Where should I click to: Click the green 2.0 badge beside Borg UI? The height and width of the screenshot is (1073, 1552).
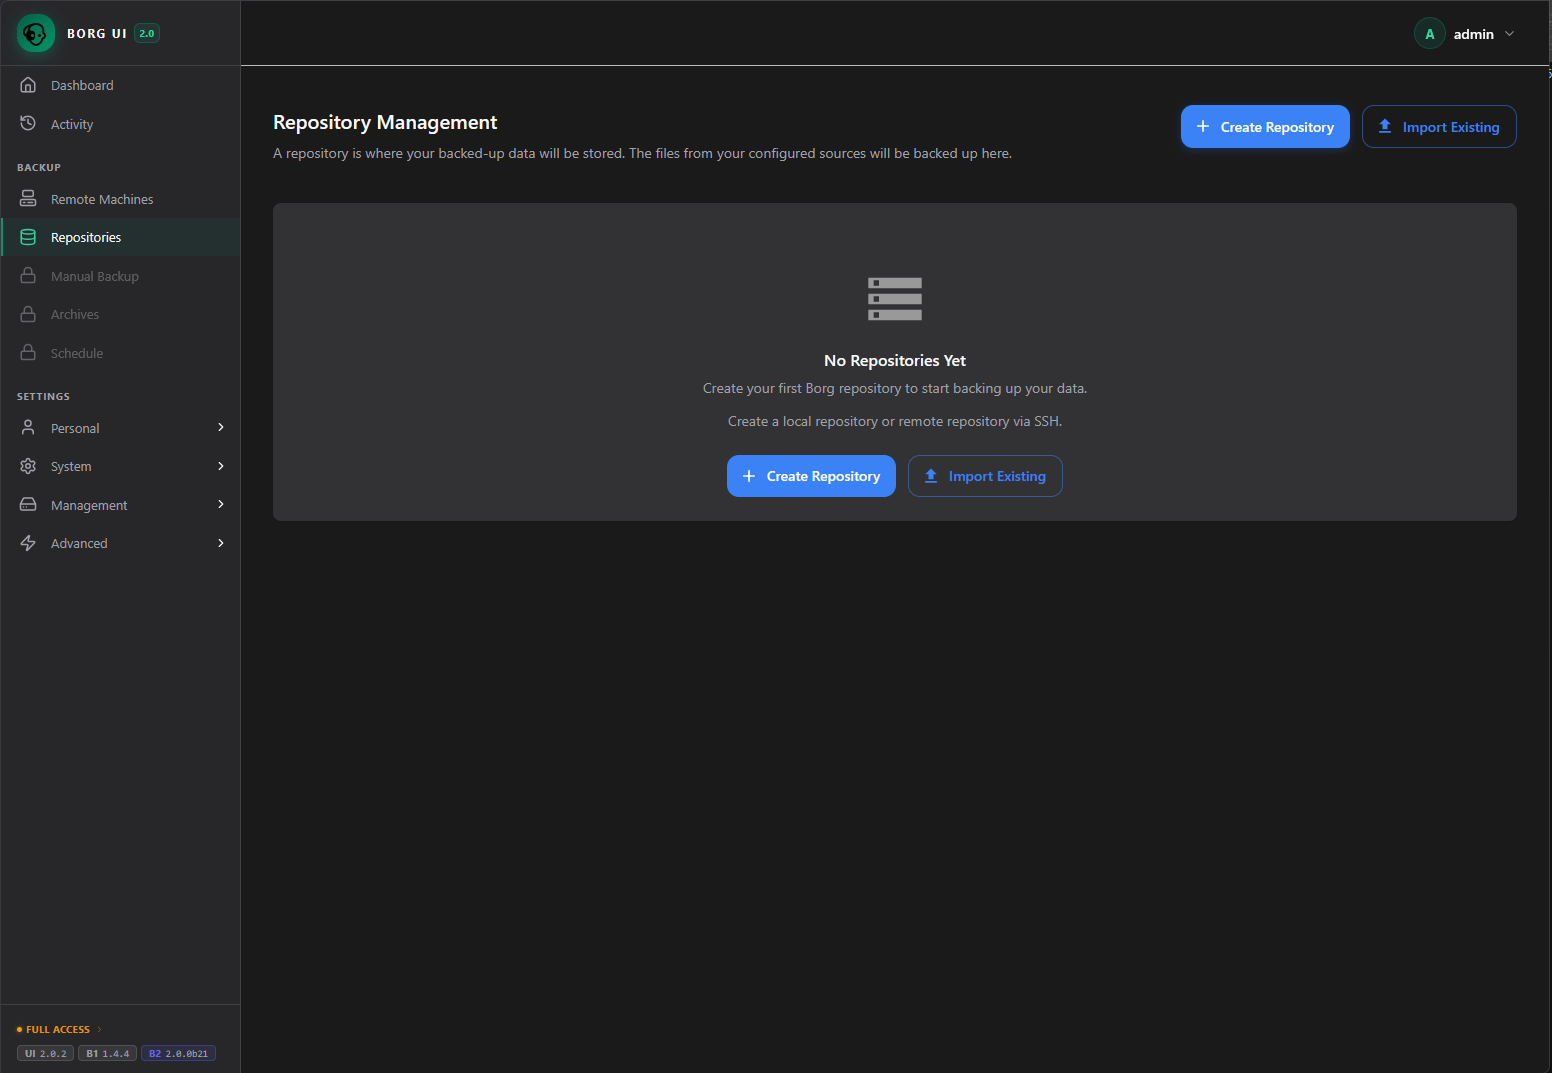coord(146,33)
